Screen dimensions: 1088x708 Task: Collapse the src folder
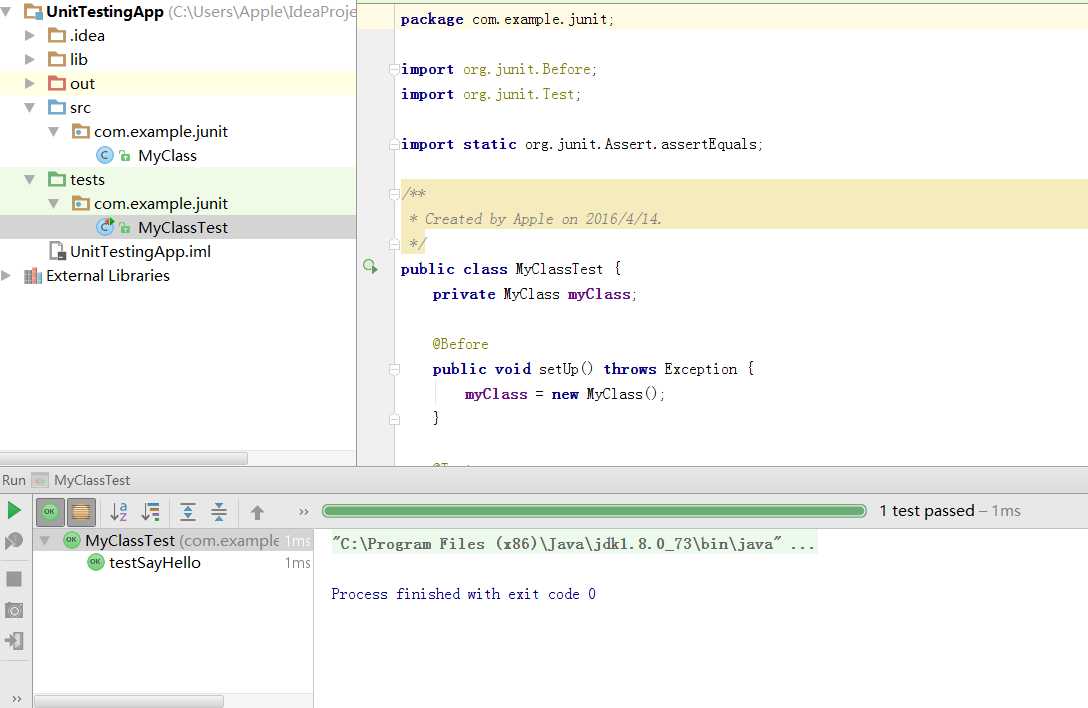(x=30, y=108)
